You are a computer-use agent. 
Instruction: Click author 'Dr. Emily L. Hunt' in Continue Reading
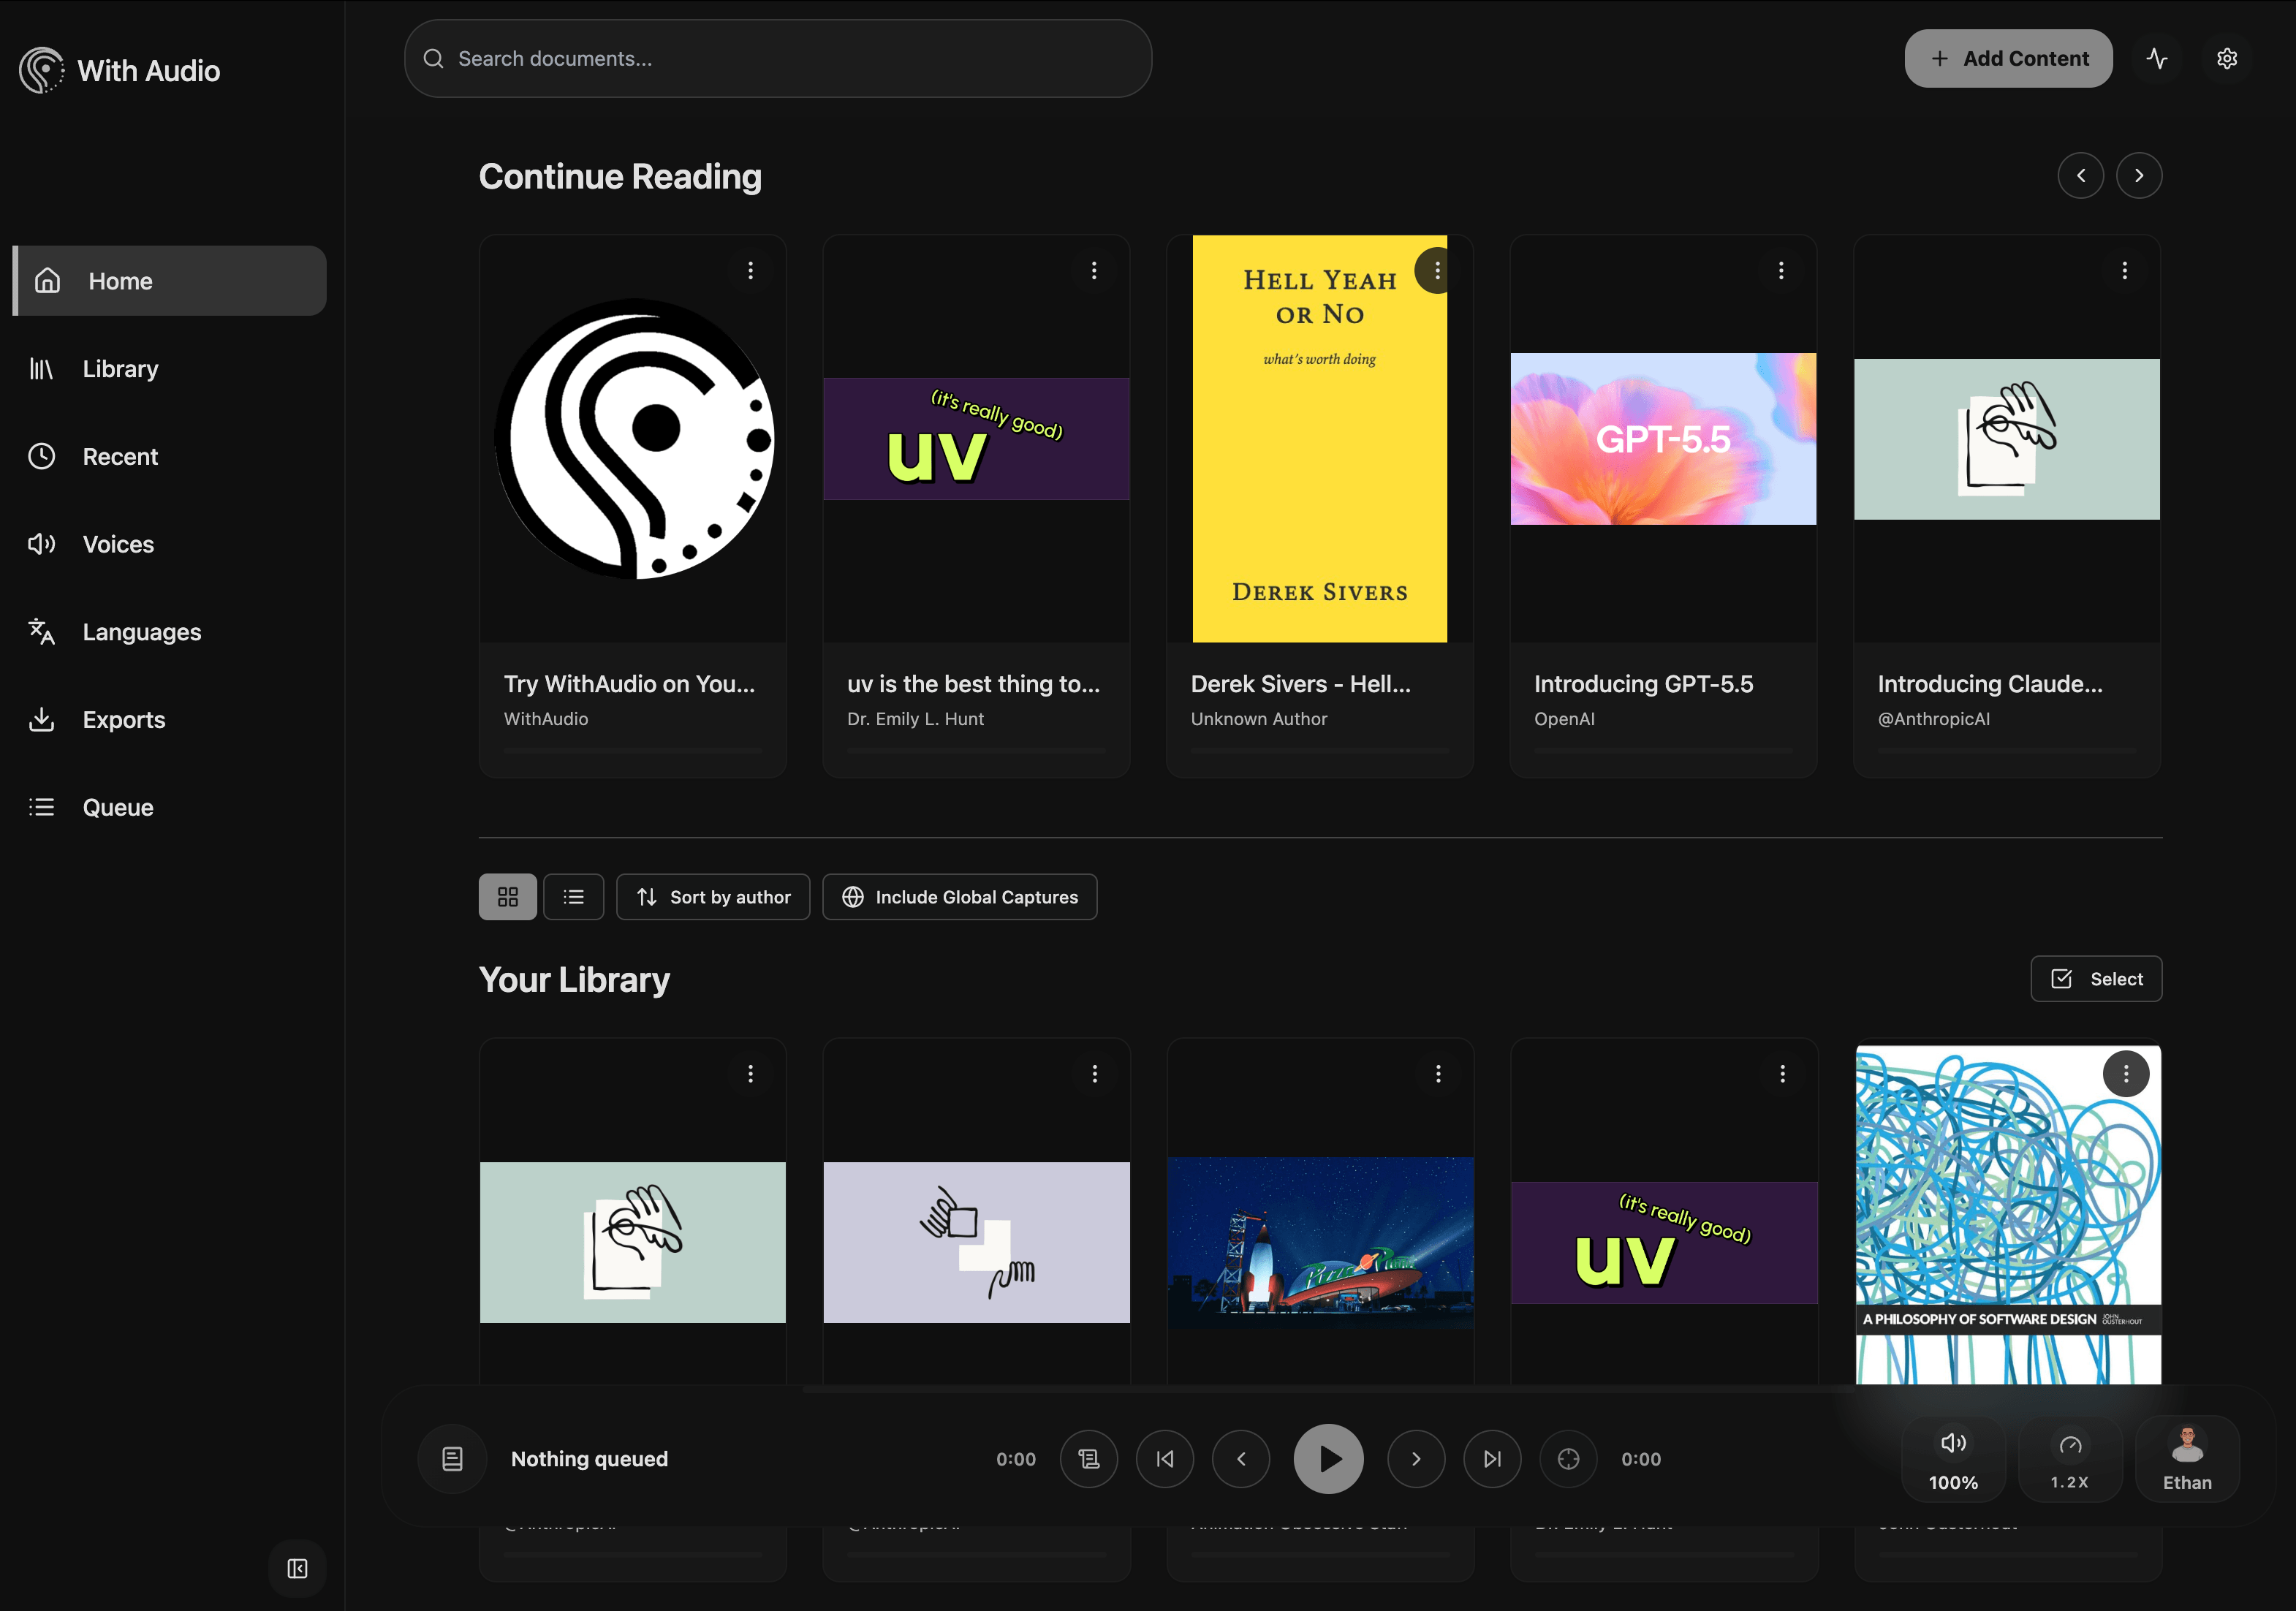pyautogui.click(x=915, y=719)
